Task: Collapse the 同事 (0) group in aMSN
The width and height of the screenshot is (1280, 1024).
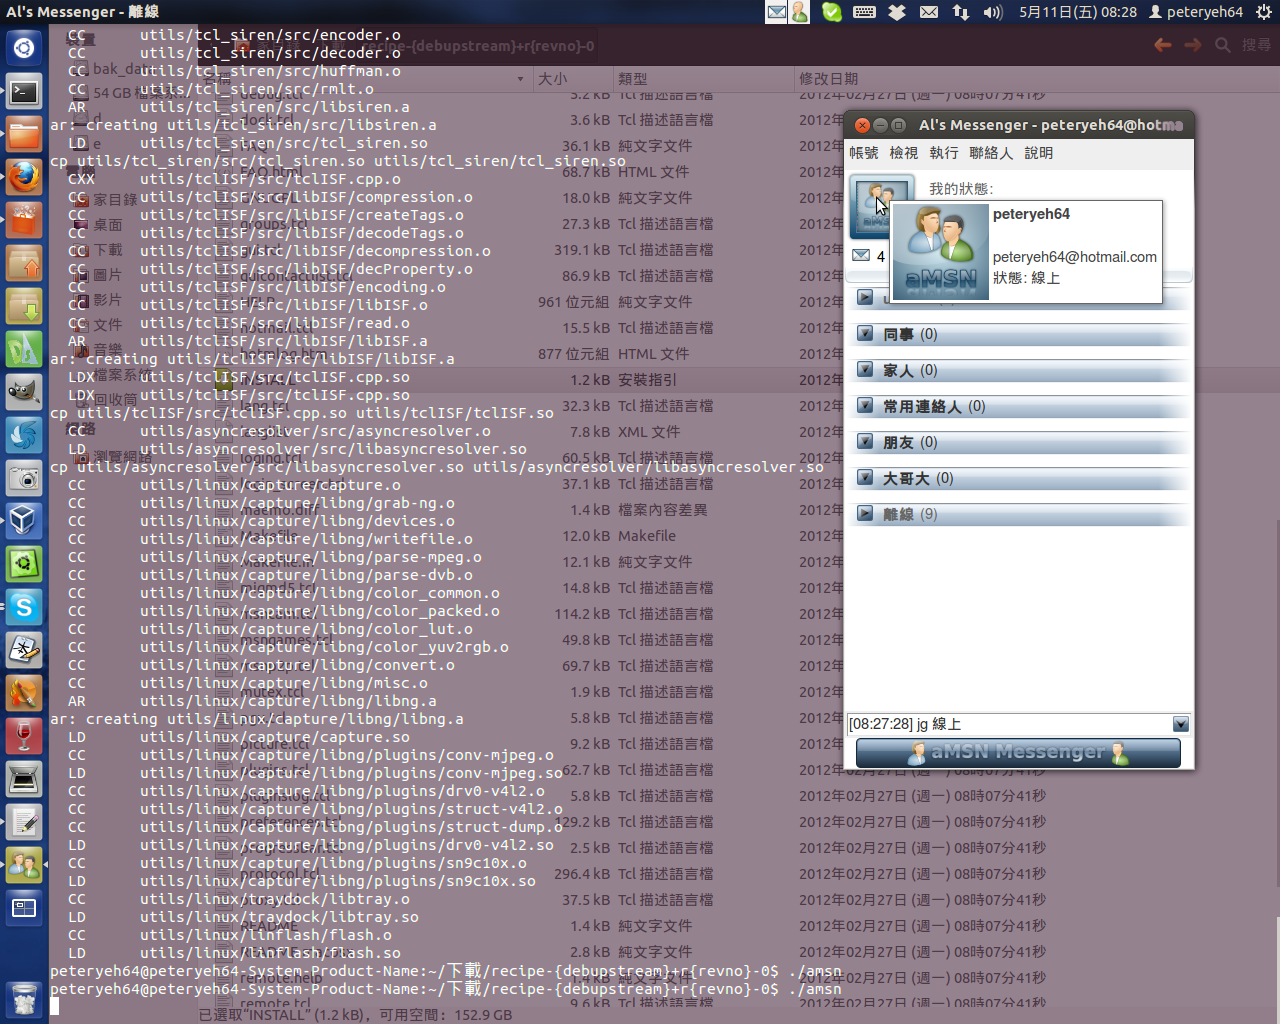Action: [x=865, y=334]
